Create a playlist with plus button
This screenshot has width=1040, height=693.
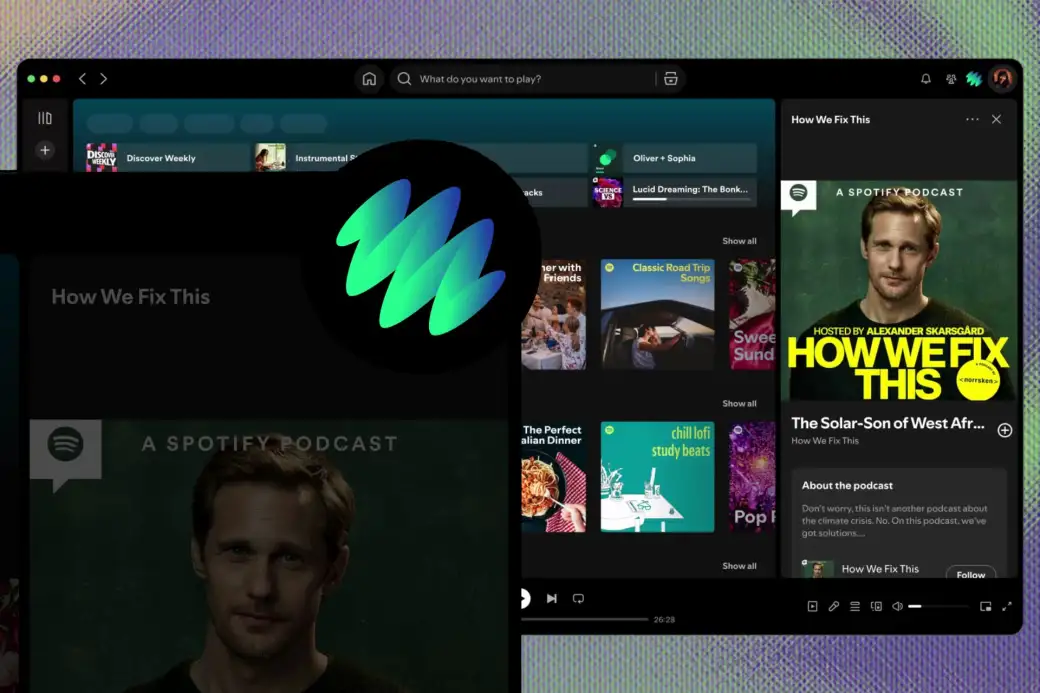(x=45, y=150)
